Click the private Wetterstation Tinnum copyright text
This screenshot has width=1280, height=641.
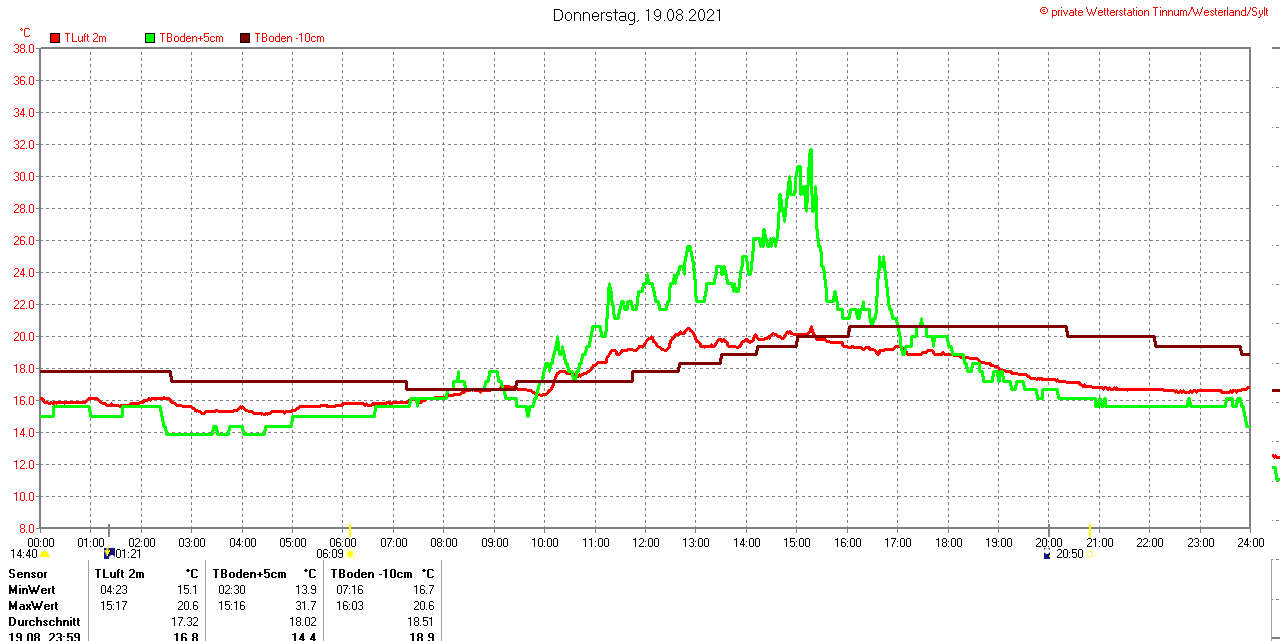click(1158, 11)
